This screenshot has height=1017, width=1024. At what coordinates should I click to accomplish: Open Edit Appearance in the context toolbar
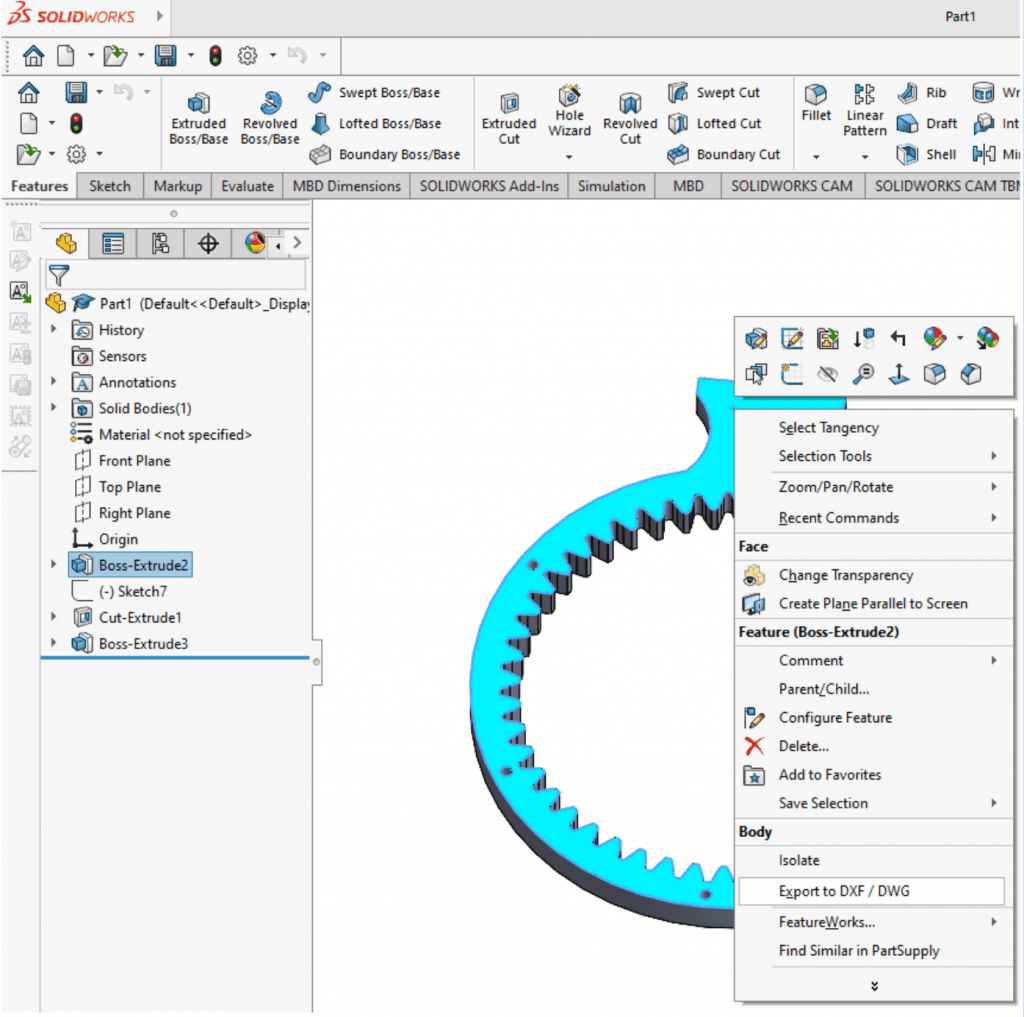(x=933, y=338)
